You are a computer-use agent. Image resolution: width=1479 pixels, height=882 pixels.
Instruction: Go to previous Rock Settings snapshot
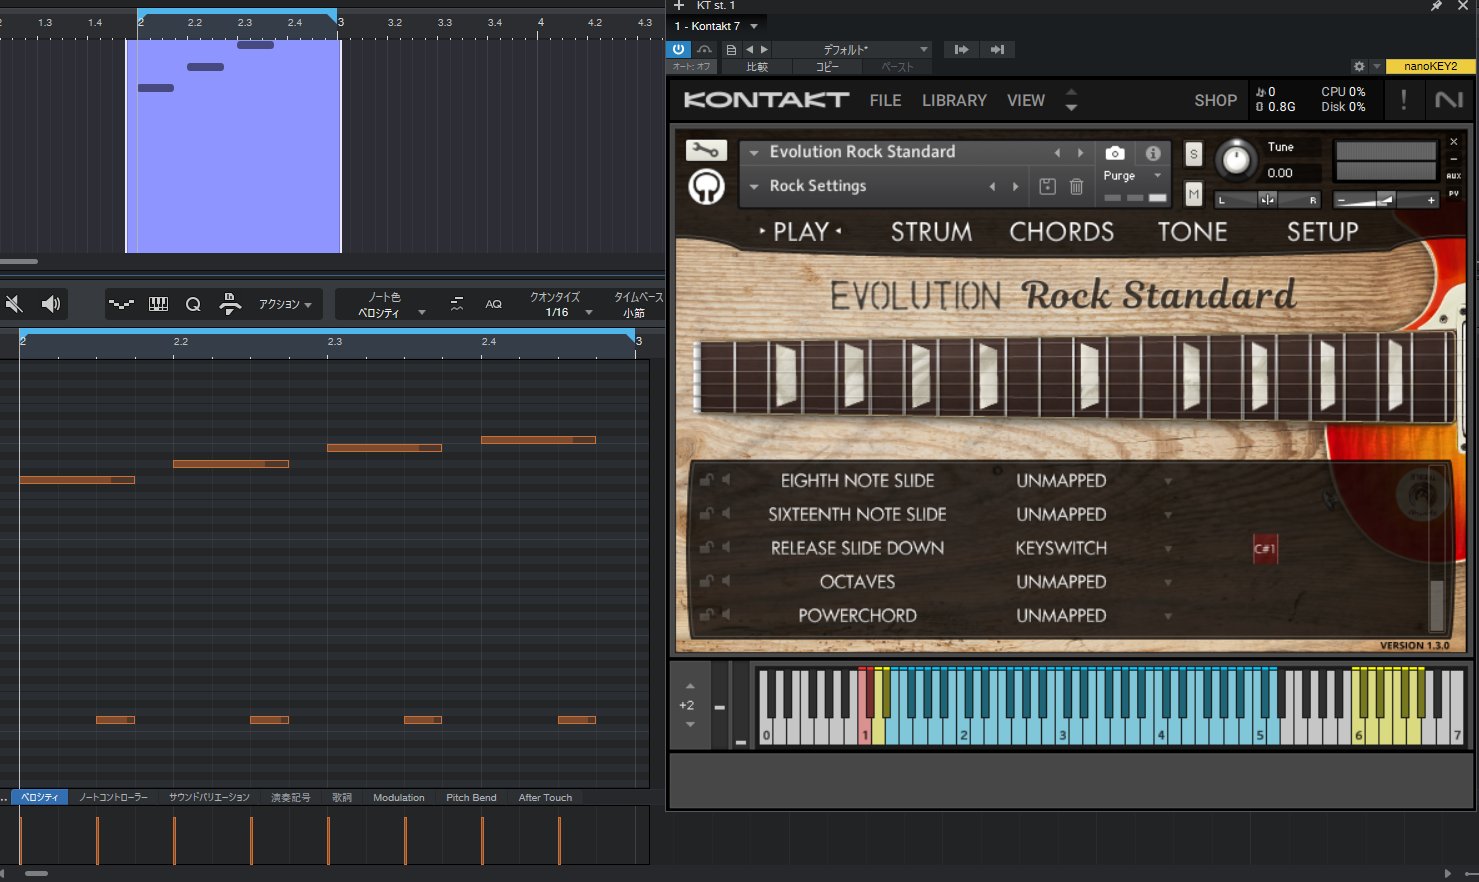(x=992, y=186)
